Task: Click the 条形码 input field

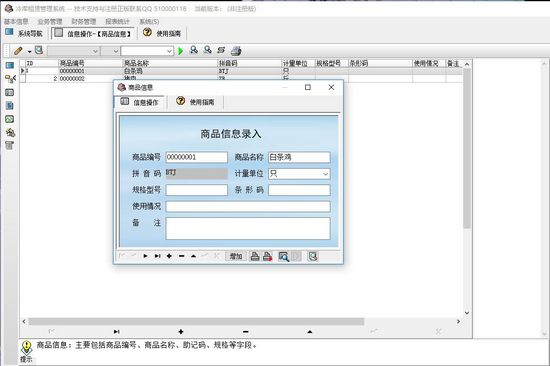Action: point(299,190)
